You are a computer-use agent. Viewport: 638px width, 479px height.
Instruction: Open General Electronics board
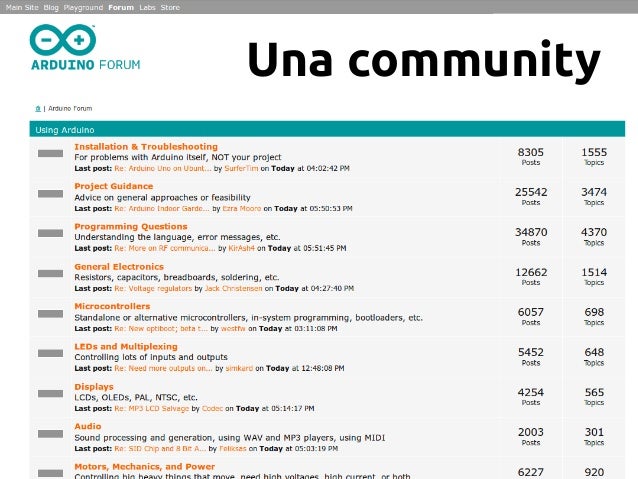pos(119,267)
